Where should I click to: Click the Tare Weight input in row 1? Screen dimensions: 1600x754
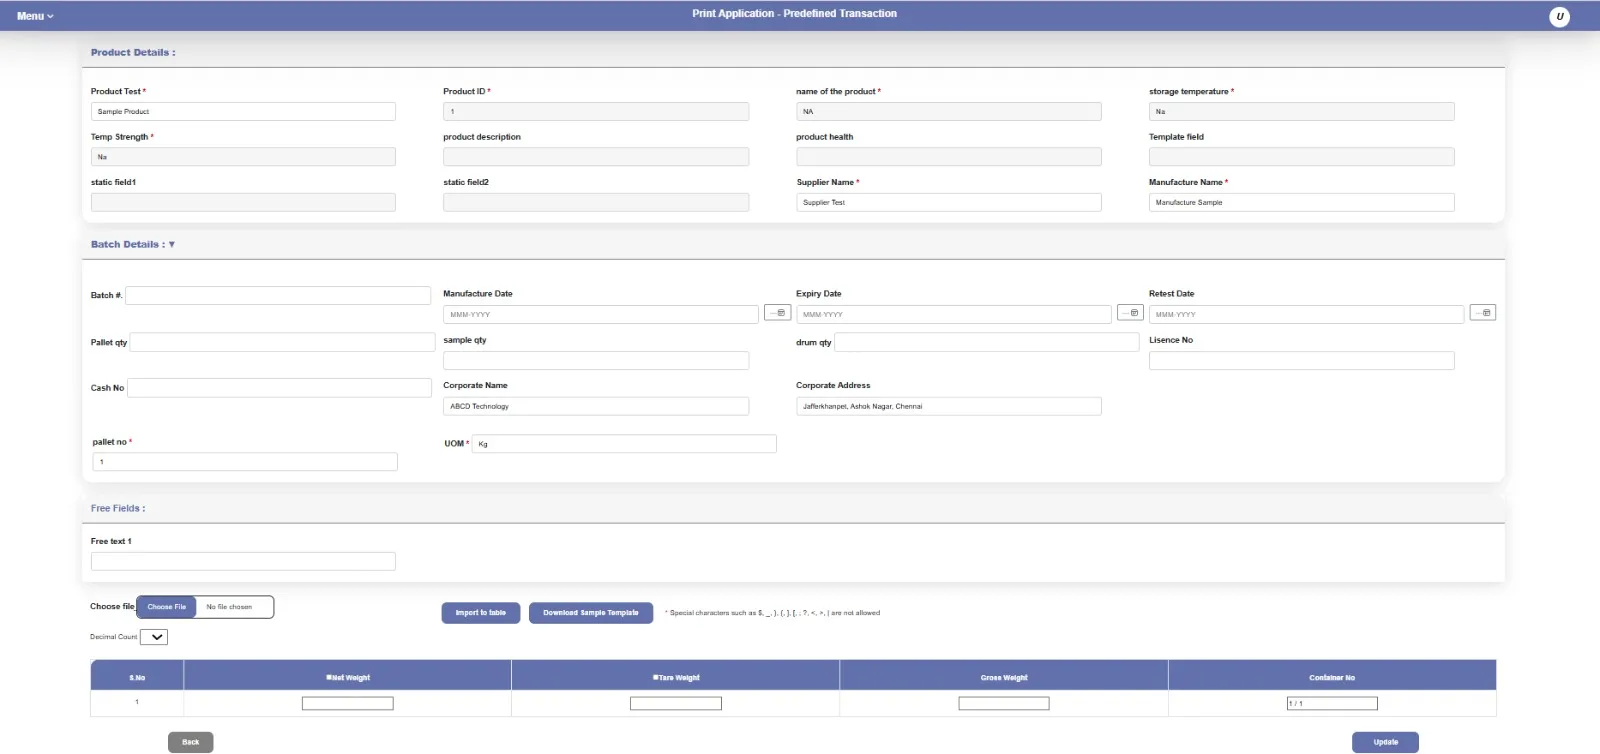pyautogui.click(x=676, y=704)
